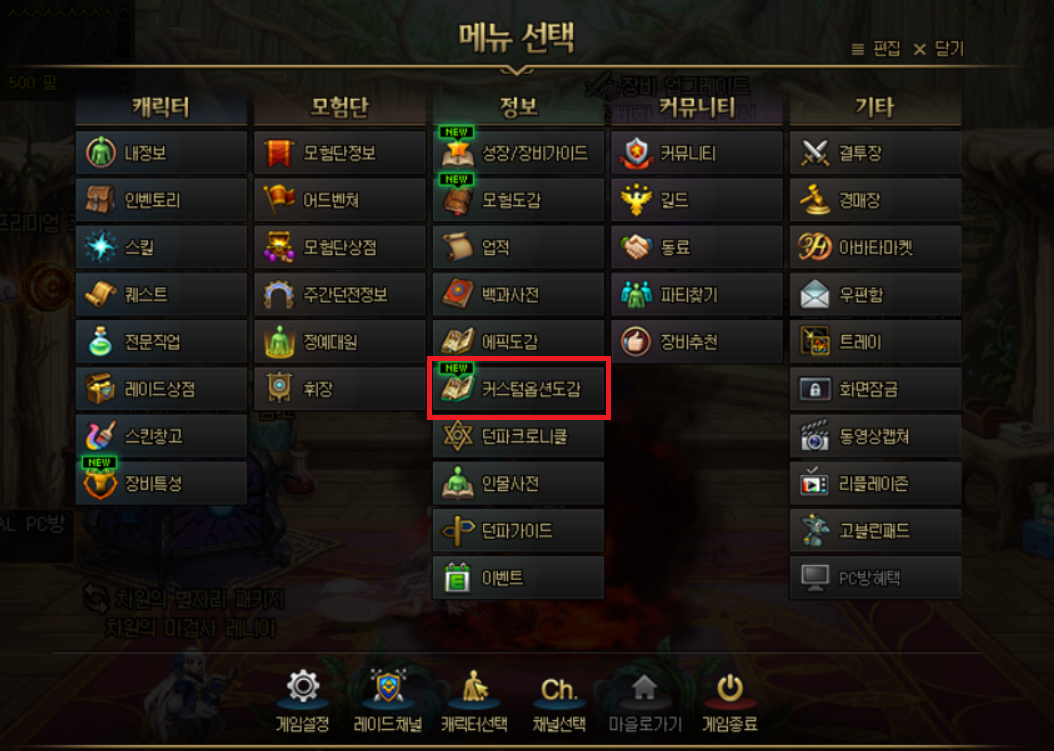Open the 경매장 gavel icon
The height and width of the screenshot is (751, 1054).
[x=815, y=200]
